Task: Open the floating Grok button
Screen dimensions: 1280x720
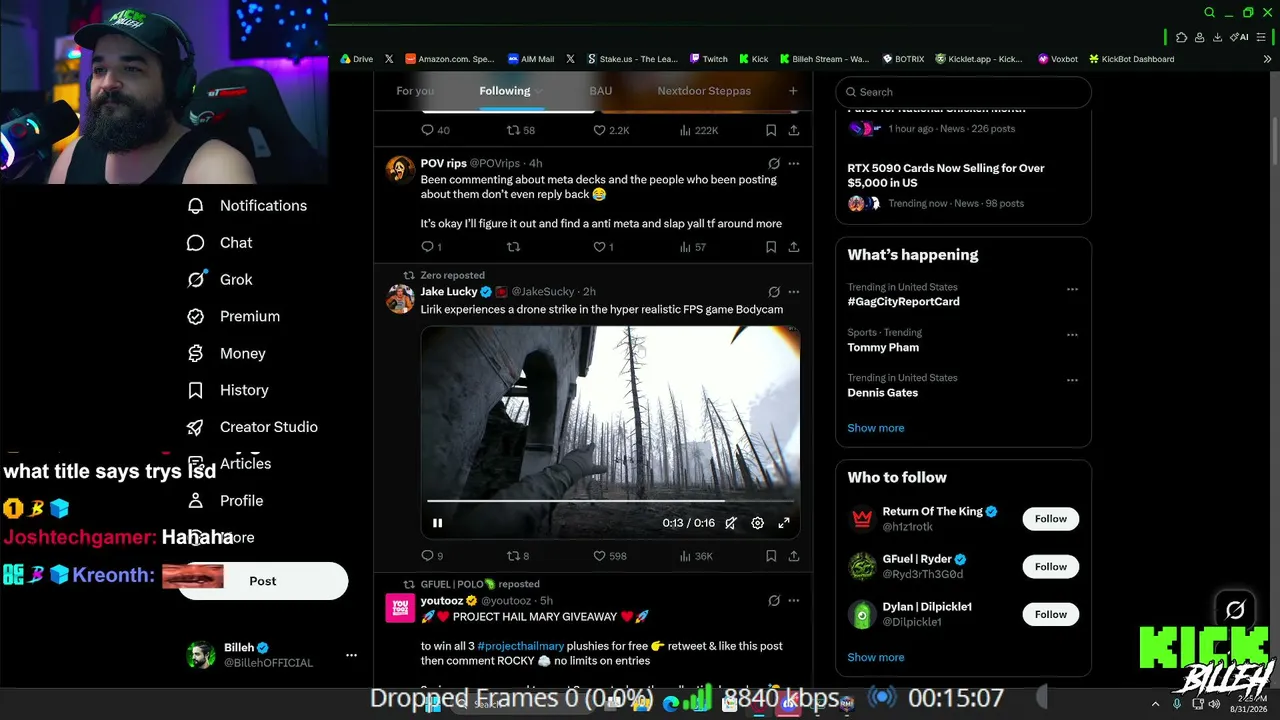Action: tap(1235, 610)
